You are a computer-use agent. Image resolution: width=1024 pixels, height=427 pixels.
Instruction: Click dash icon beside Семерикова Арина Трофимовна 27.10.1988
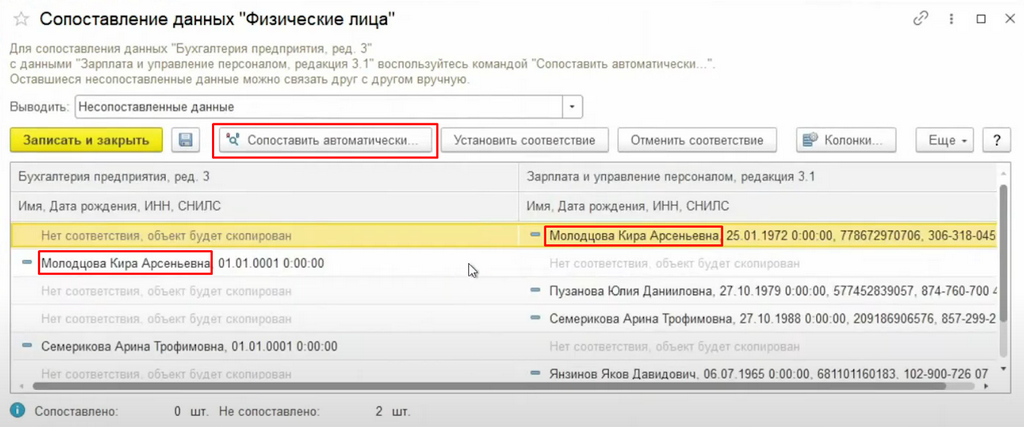coord(536,317)
